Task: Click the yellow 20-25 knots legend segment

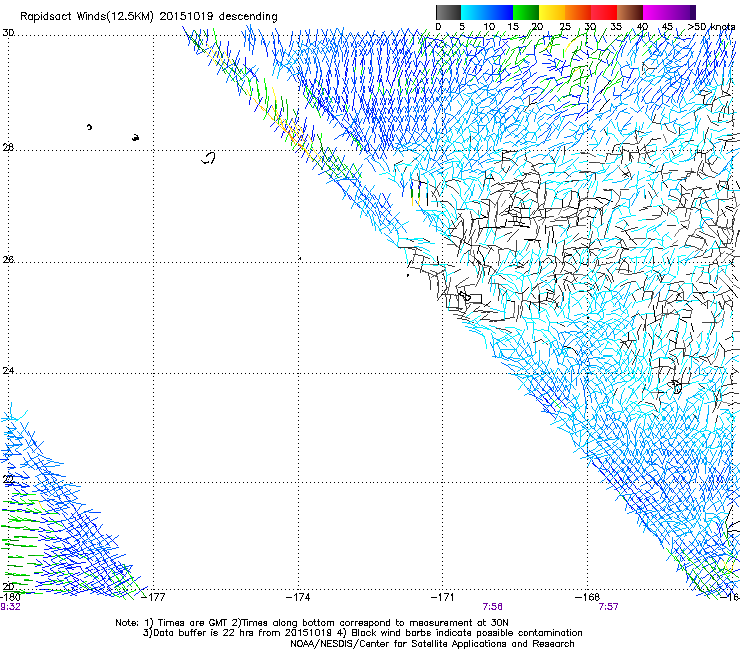Action: 552,12
